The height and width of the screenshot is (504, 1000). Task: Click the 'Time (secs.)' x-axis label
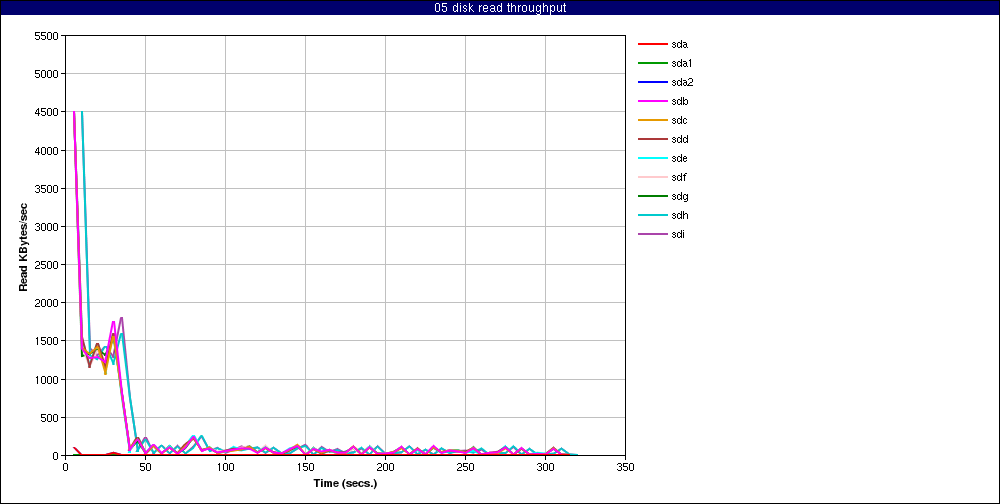click(x=345, y=483)
